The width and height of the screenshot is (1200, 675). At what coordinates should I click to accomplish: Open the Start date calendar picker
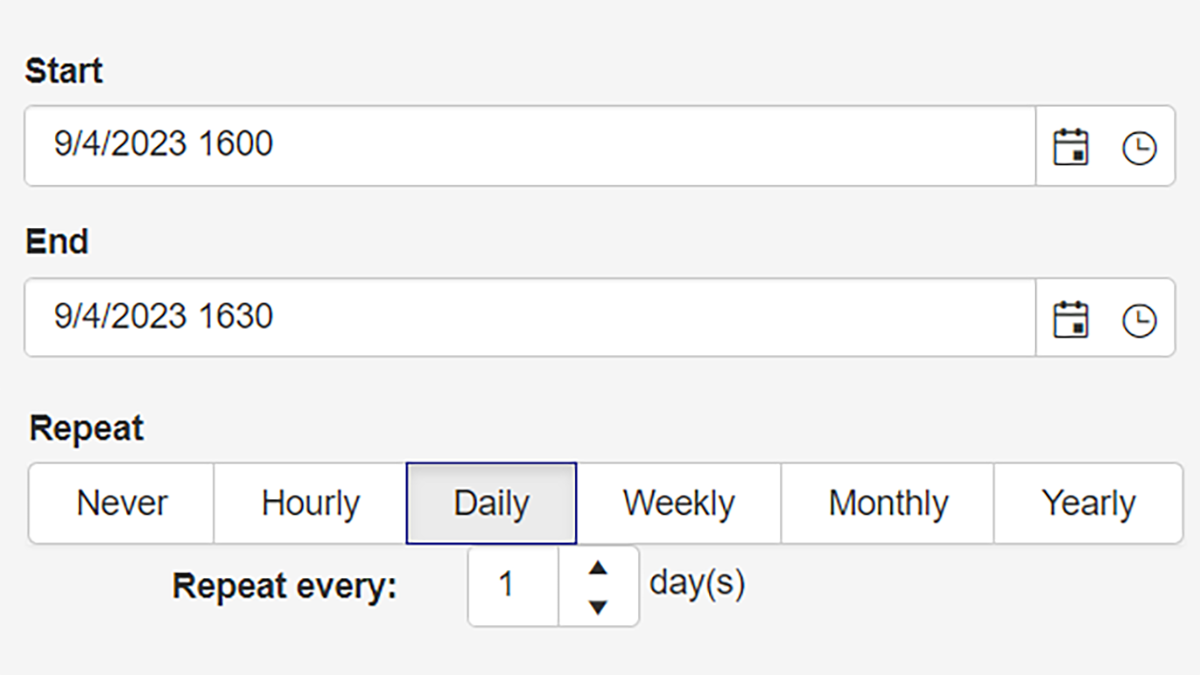click(x=1071, y=147)
